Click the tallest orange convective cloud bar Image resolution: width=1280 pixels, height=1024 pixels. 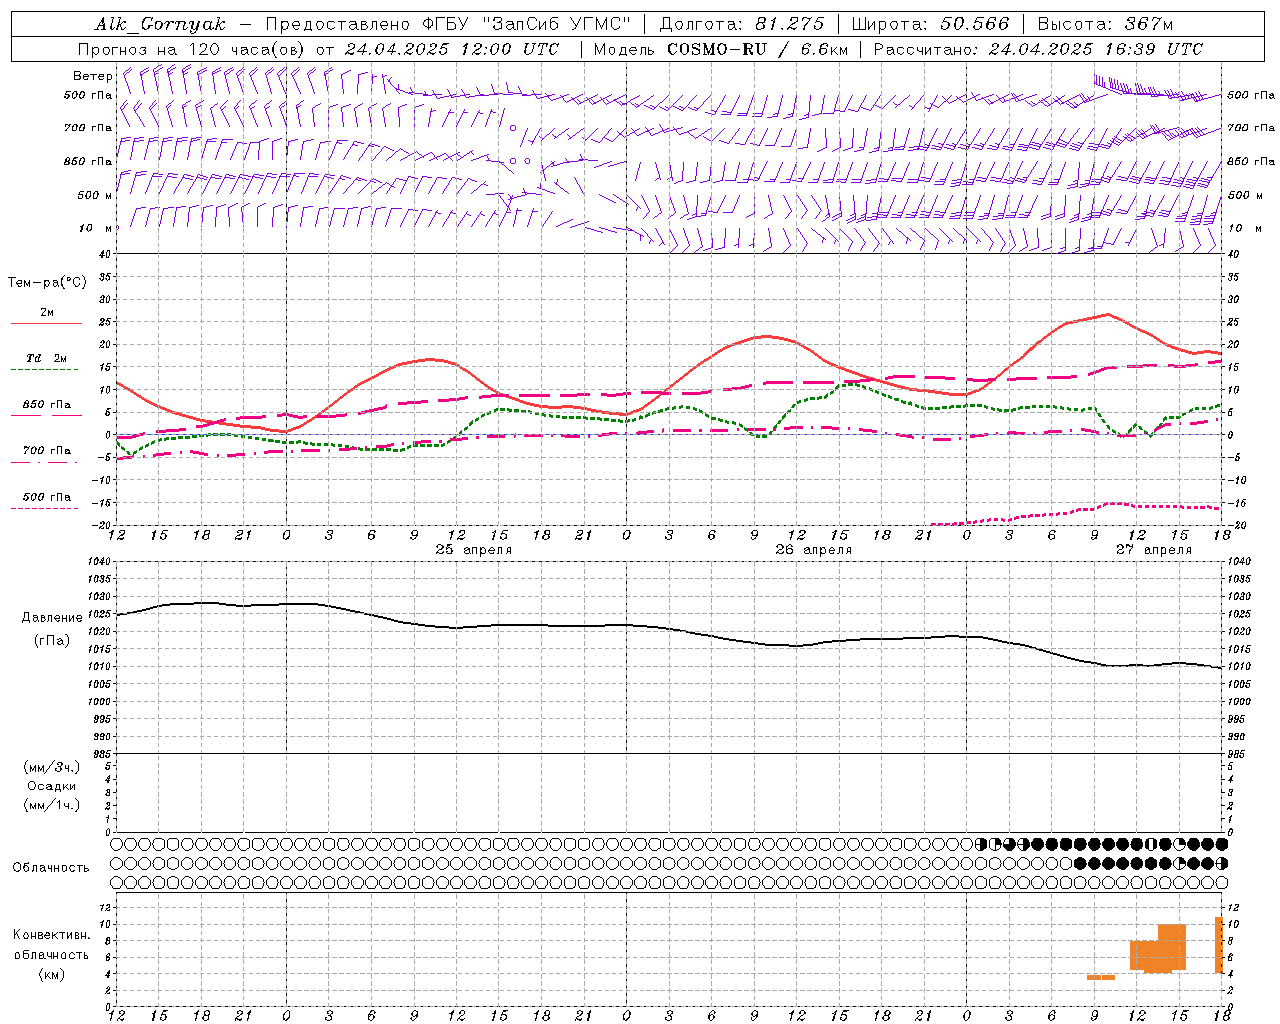click(x=1219, y=945)
